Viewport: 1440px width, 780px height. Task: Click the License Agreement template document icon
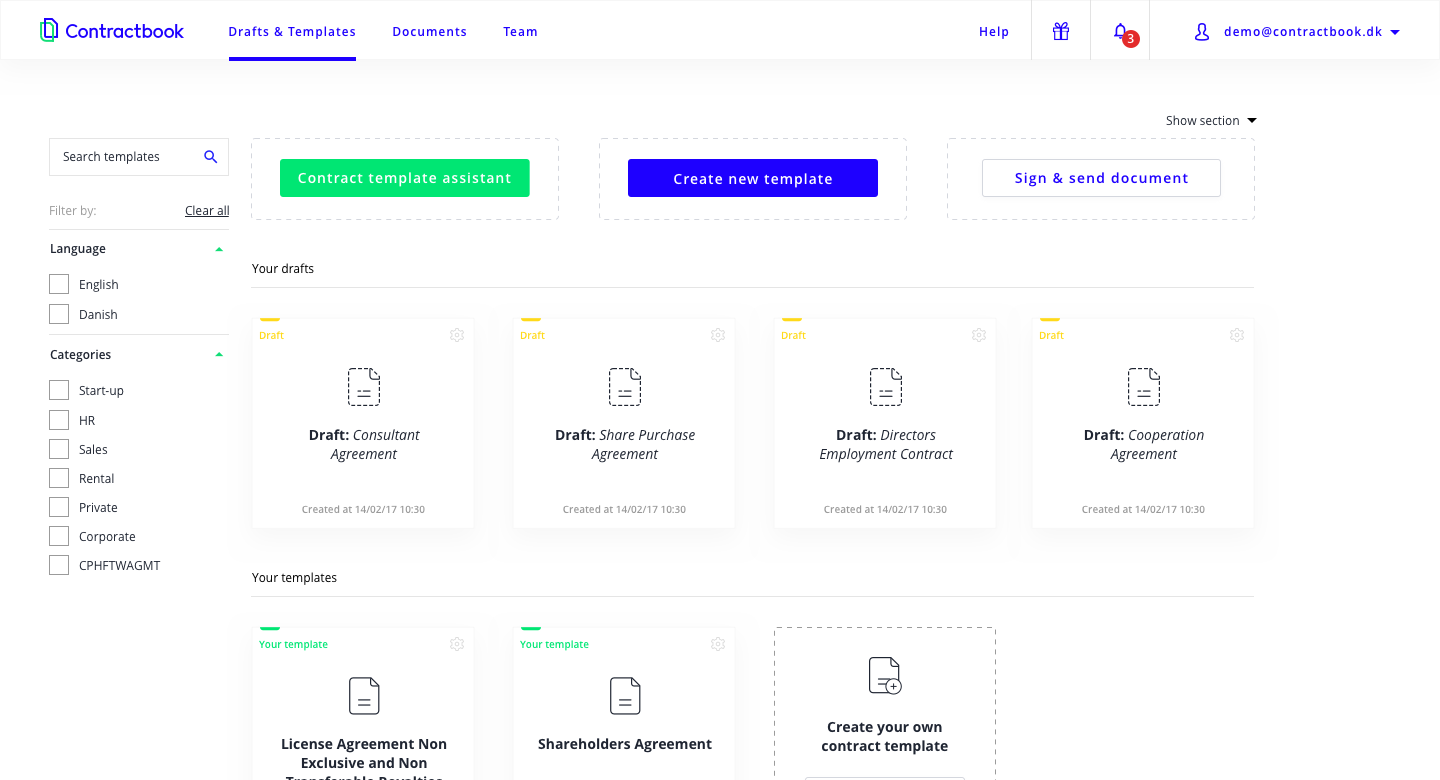pos(364,695)
